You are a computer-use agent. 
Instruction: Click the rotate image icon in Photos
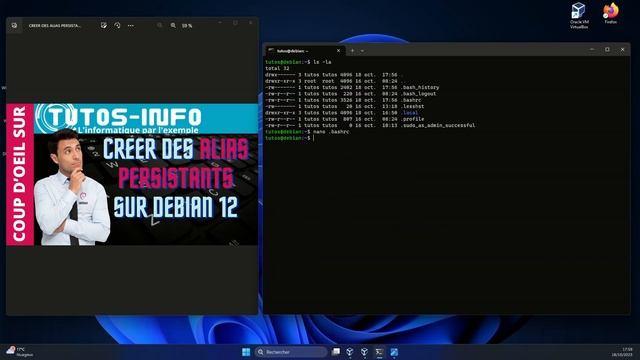coord(117,25)
